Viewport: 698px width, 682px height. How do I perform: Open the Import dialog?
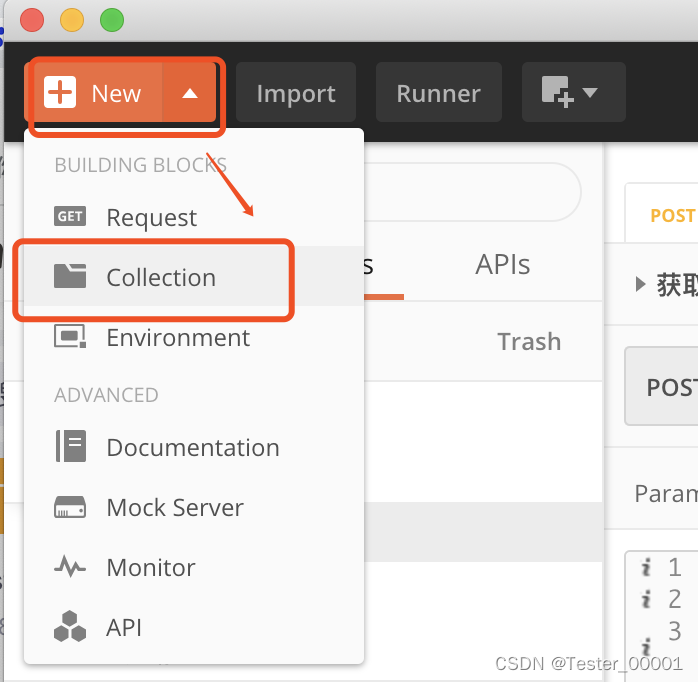296,92
